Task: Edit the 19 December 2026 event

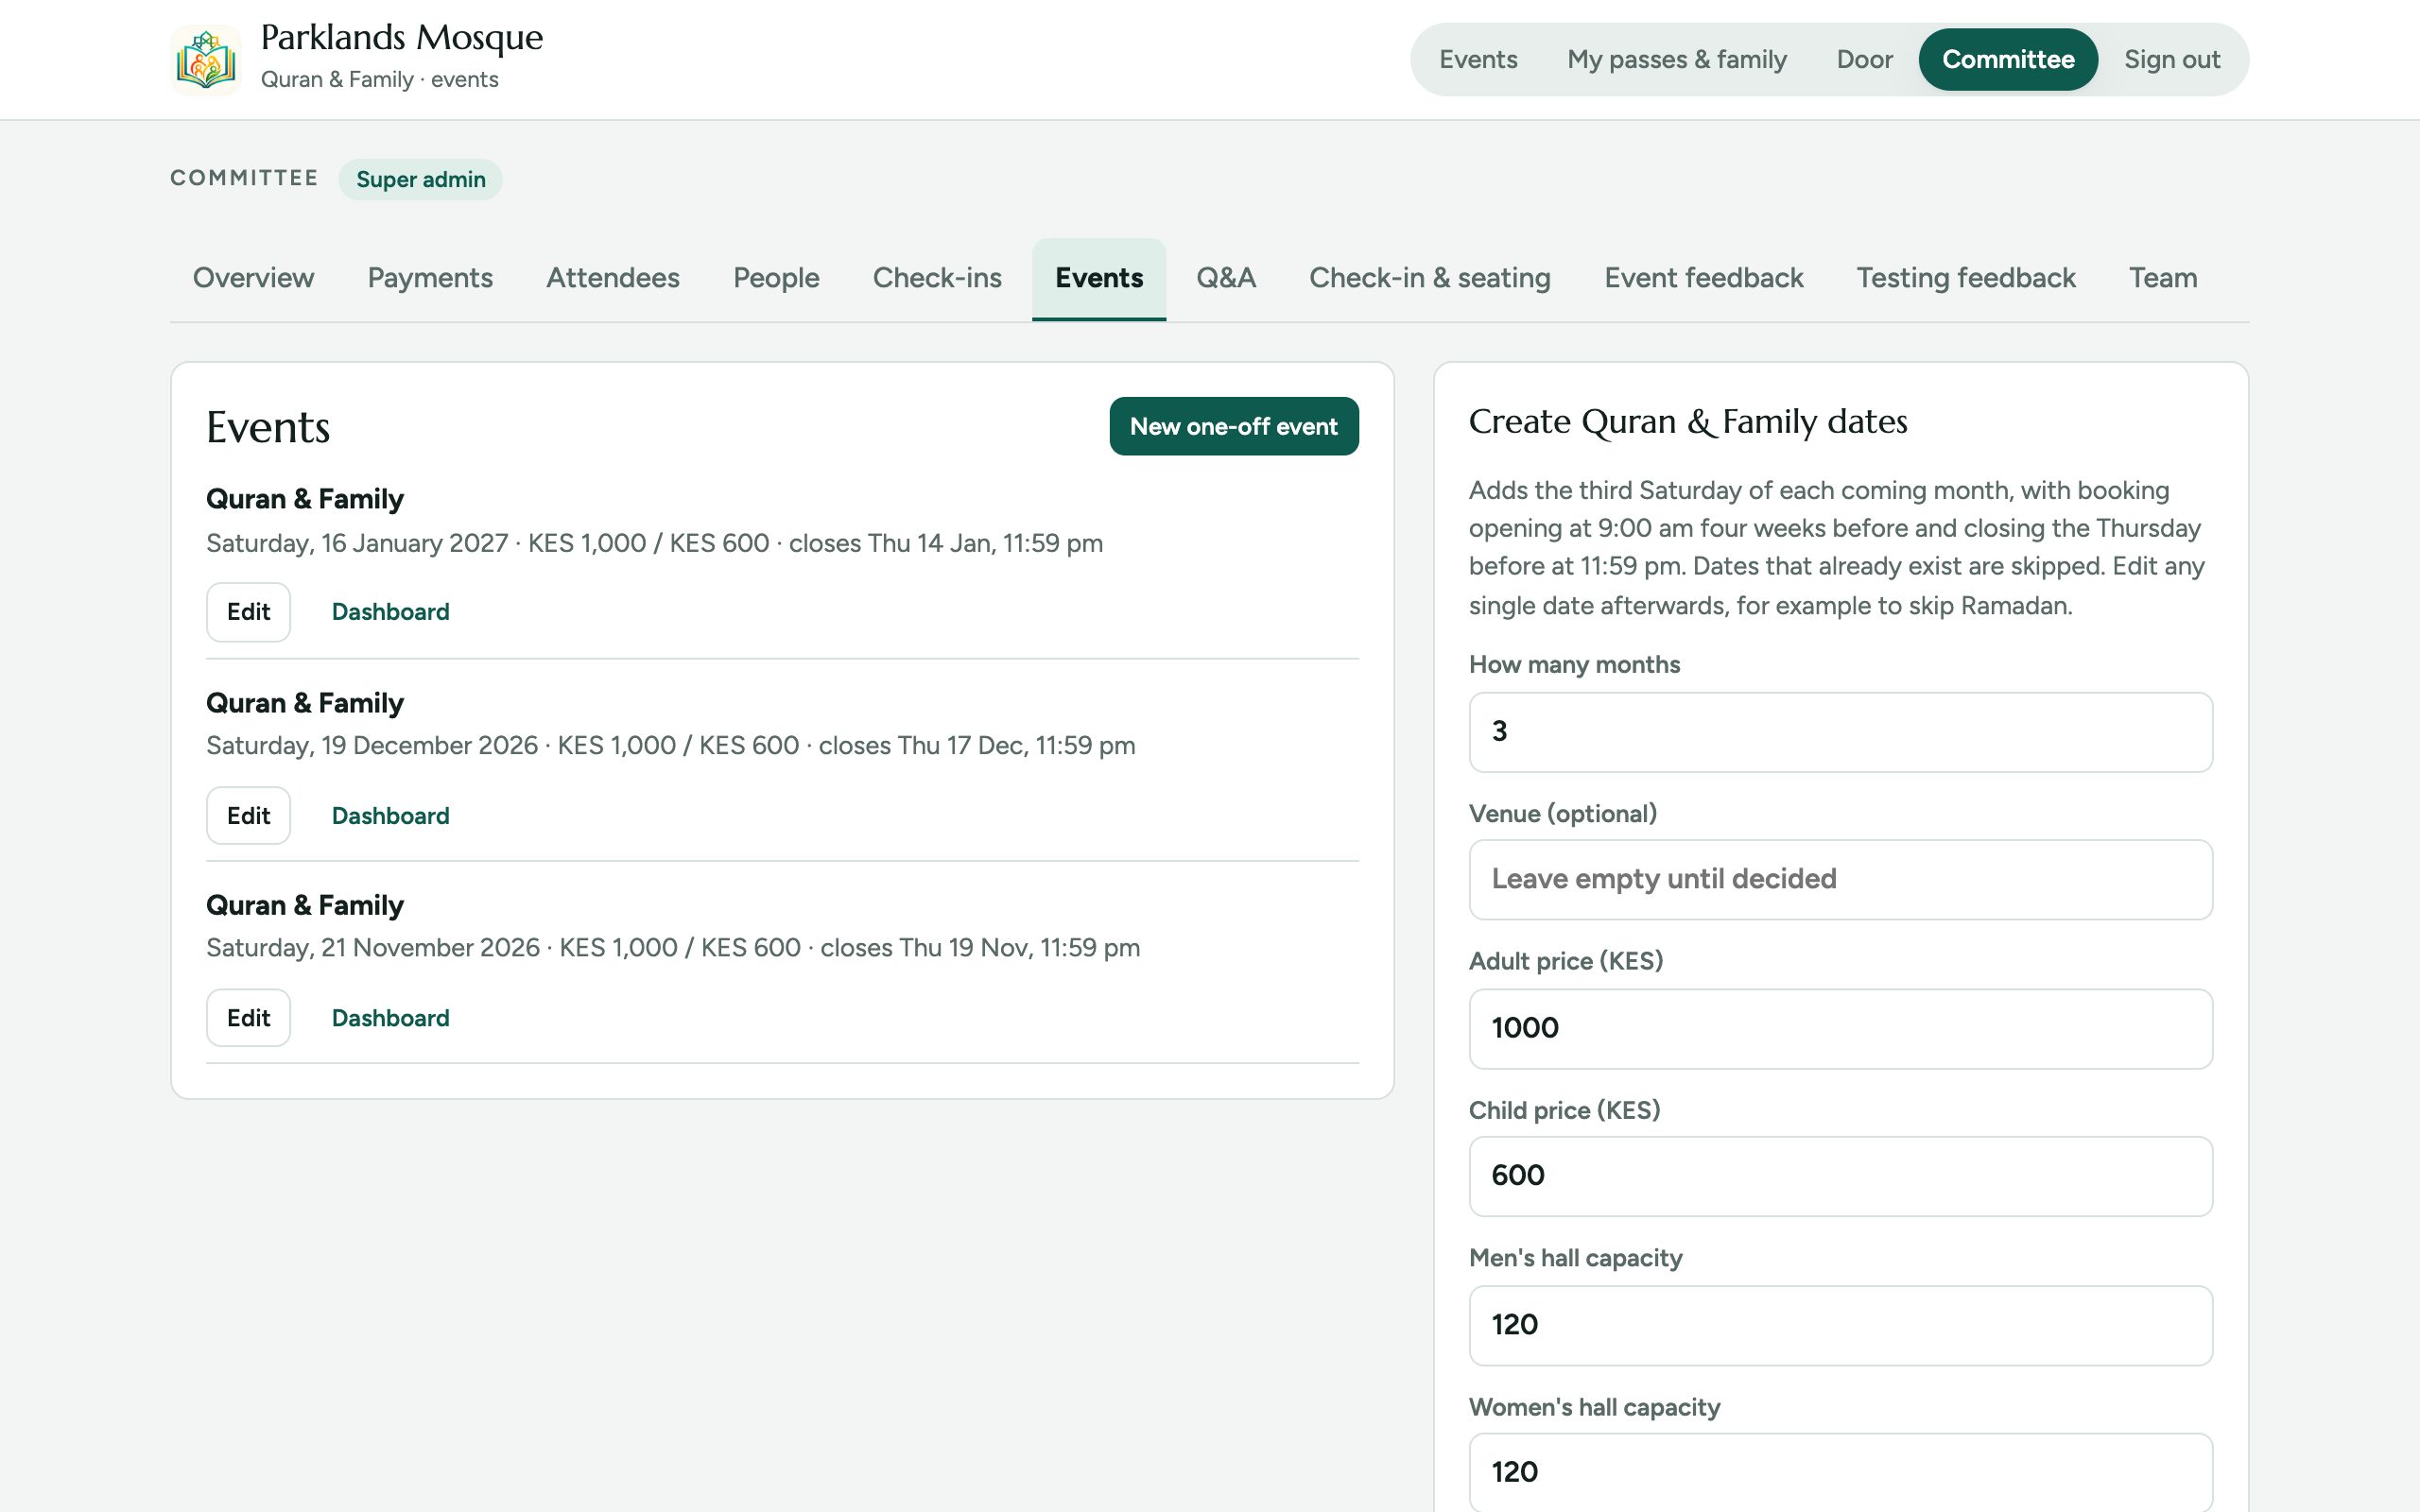Action: 248,816
